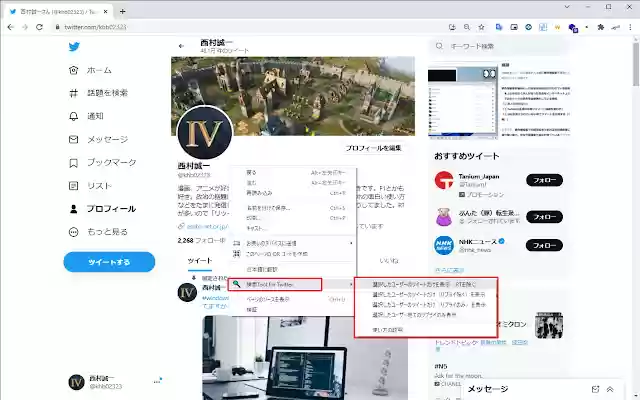Expand お使いのデバイスに送信 submenu
The width and height of the screenshot is (640, 400).
(x=293, y=243)
